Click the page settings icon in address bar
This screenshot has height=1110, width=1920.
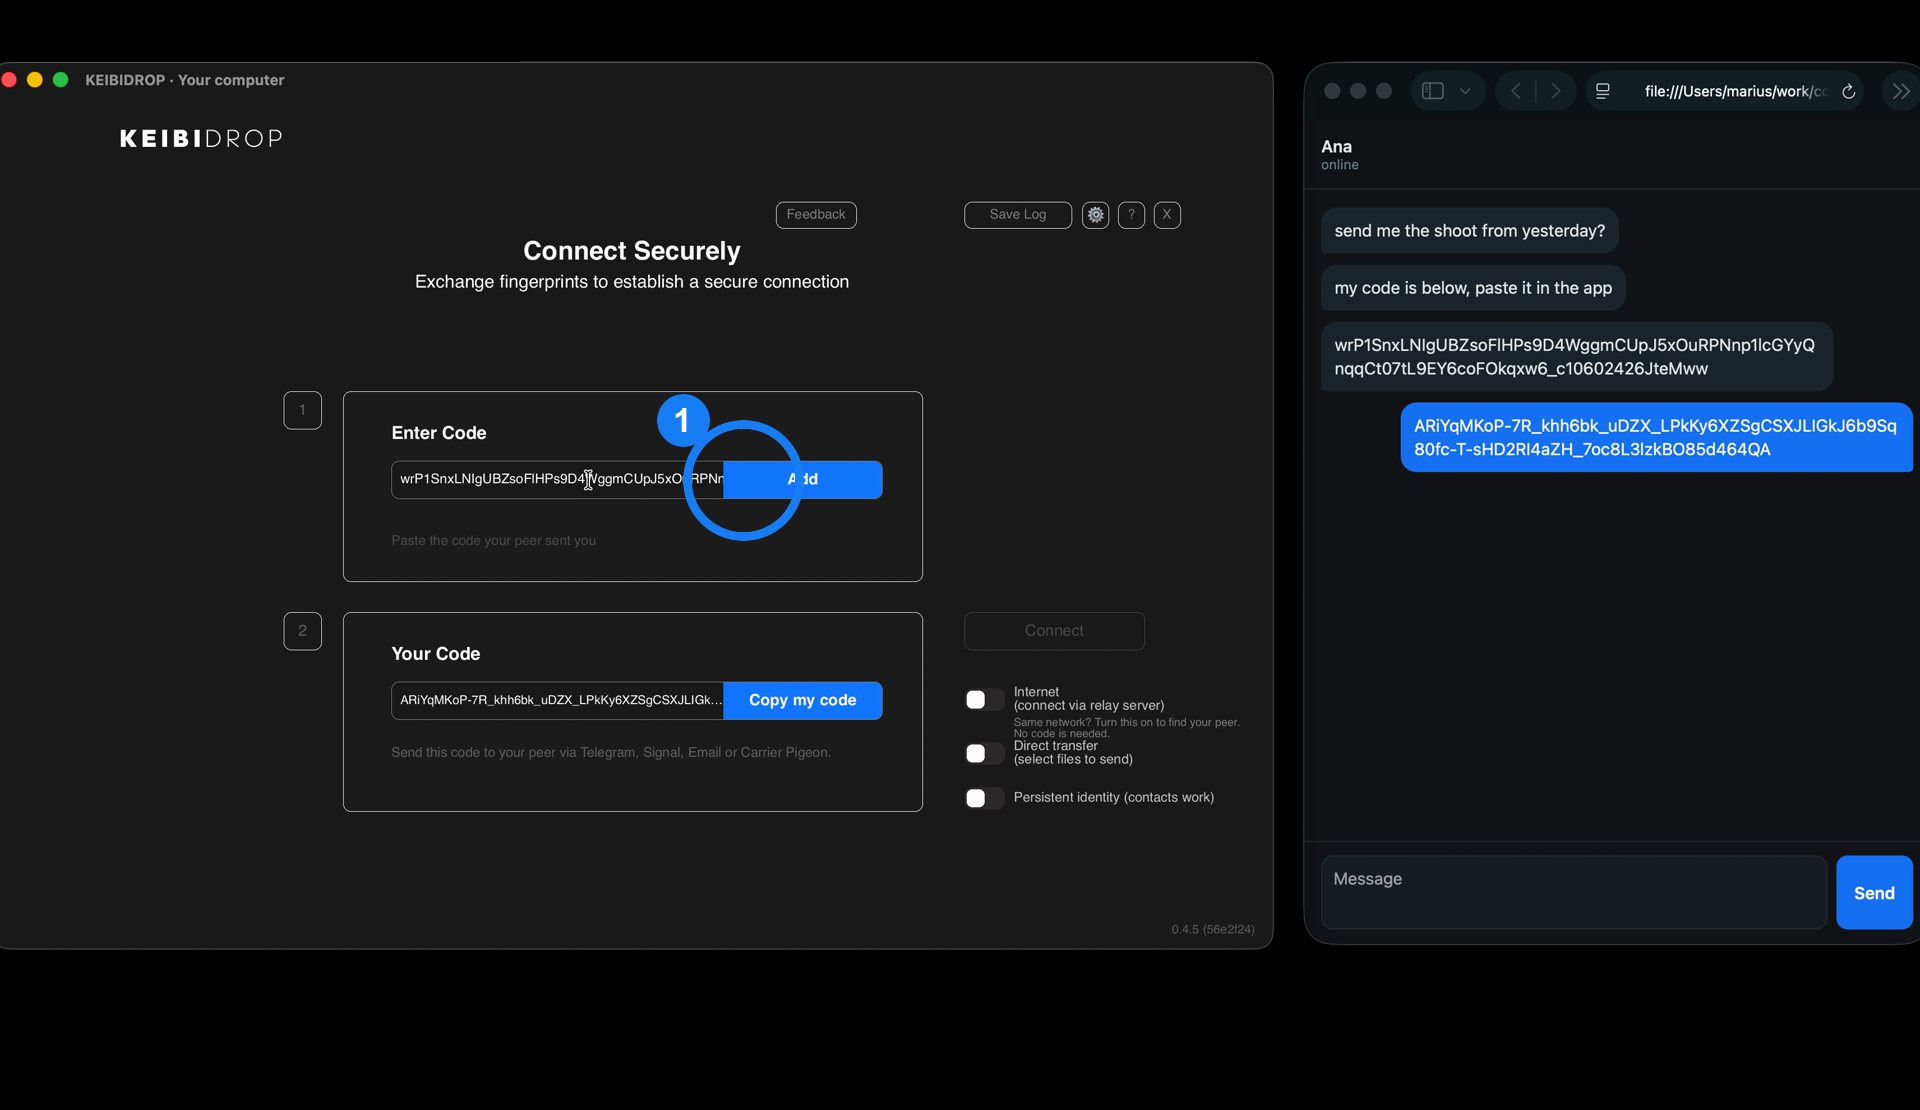point(1603,91)
